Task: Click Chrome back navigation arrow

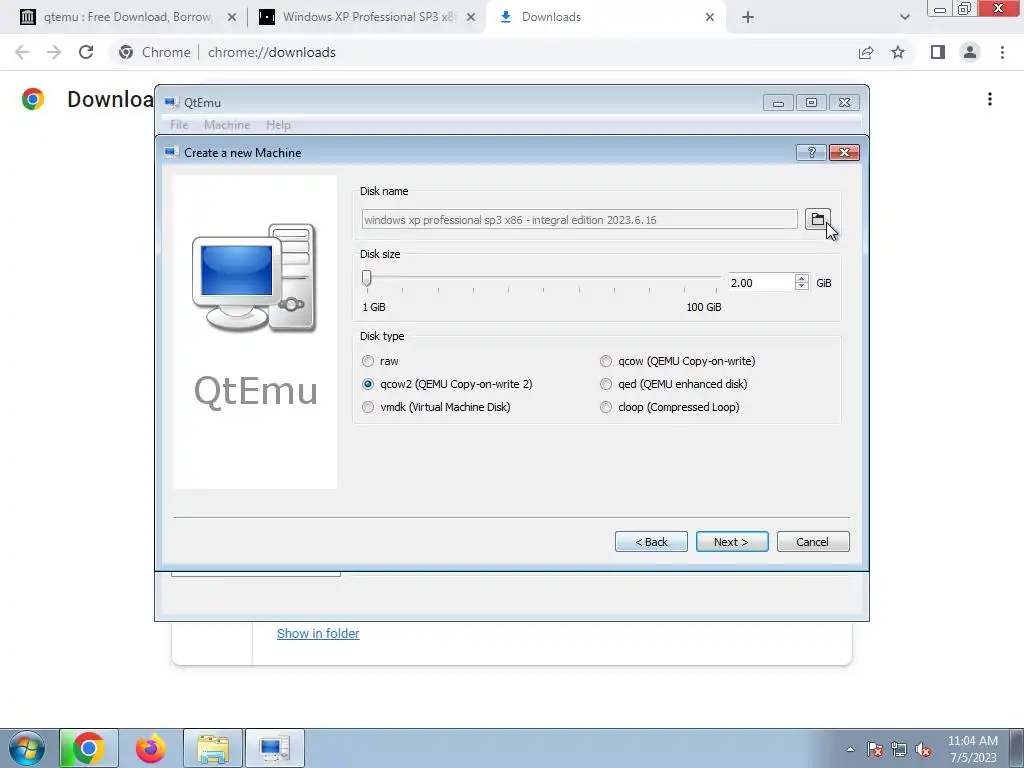Action: click(x=22, y=52)
